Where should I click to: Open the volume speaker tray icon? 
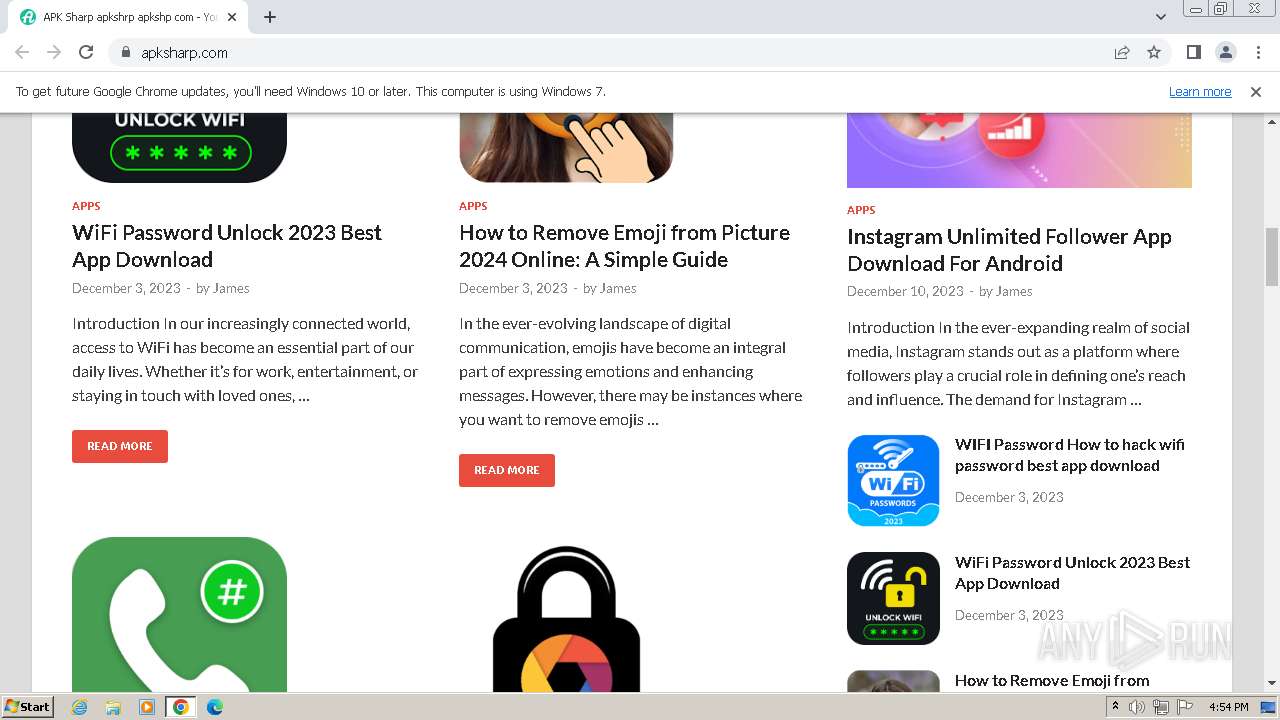tap(1137, 707)
